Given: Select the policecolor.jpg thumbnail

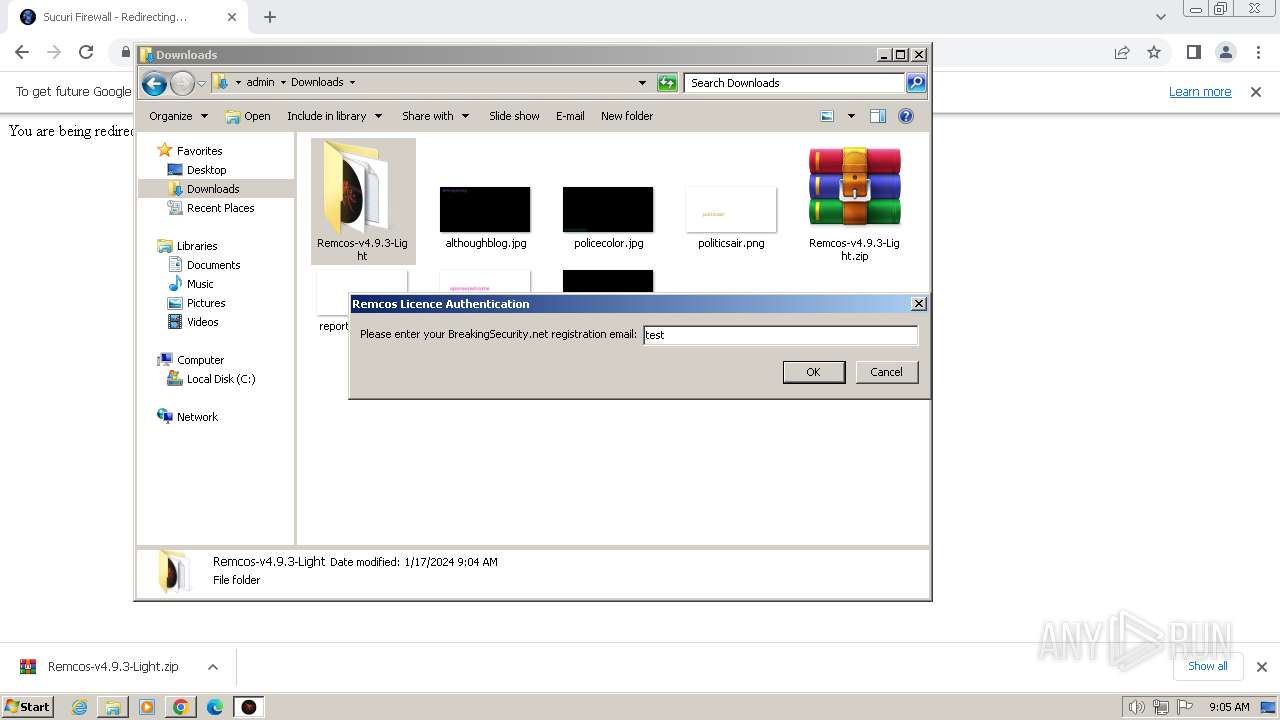Looking at the screenshot, I should tap(608, 210).
